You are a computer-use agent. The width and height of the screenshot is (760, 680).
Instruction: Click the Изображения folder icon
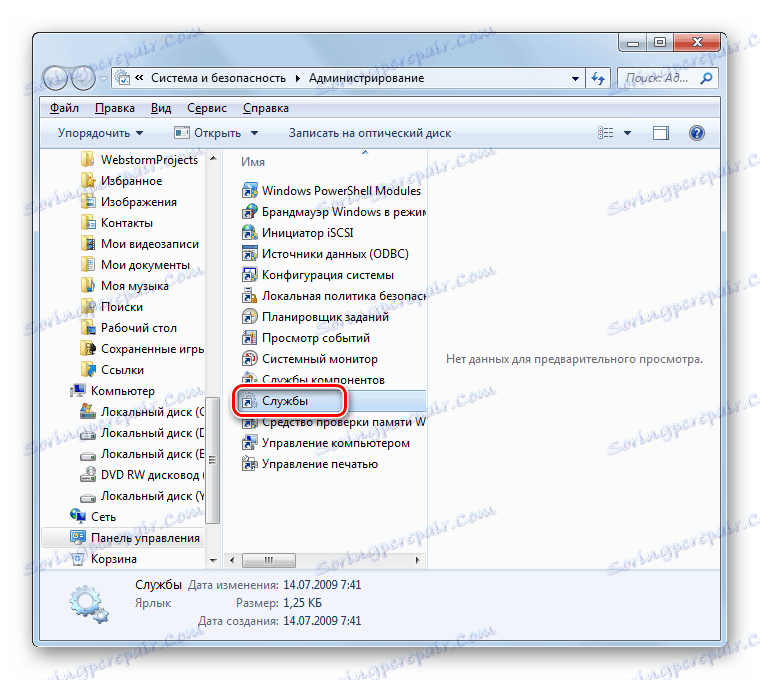[x=88, y=202]
